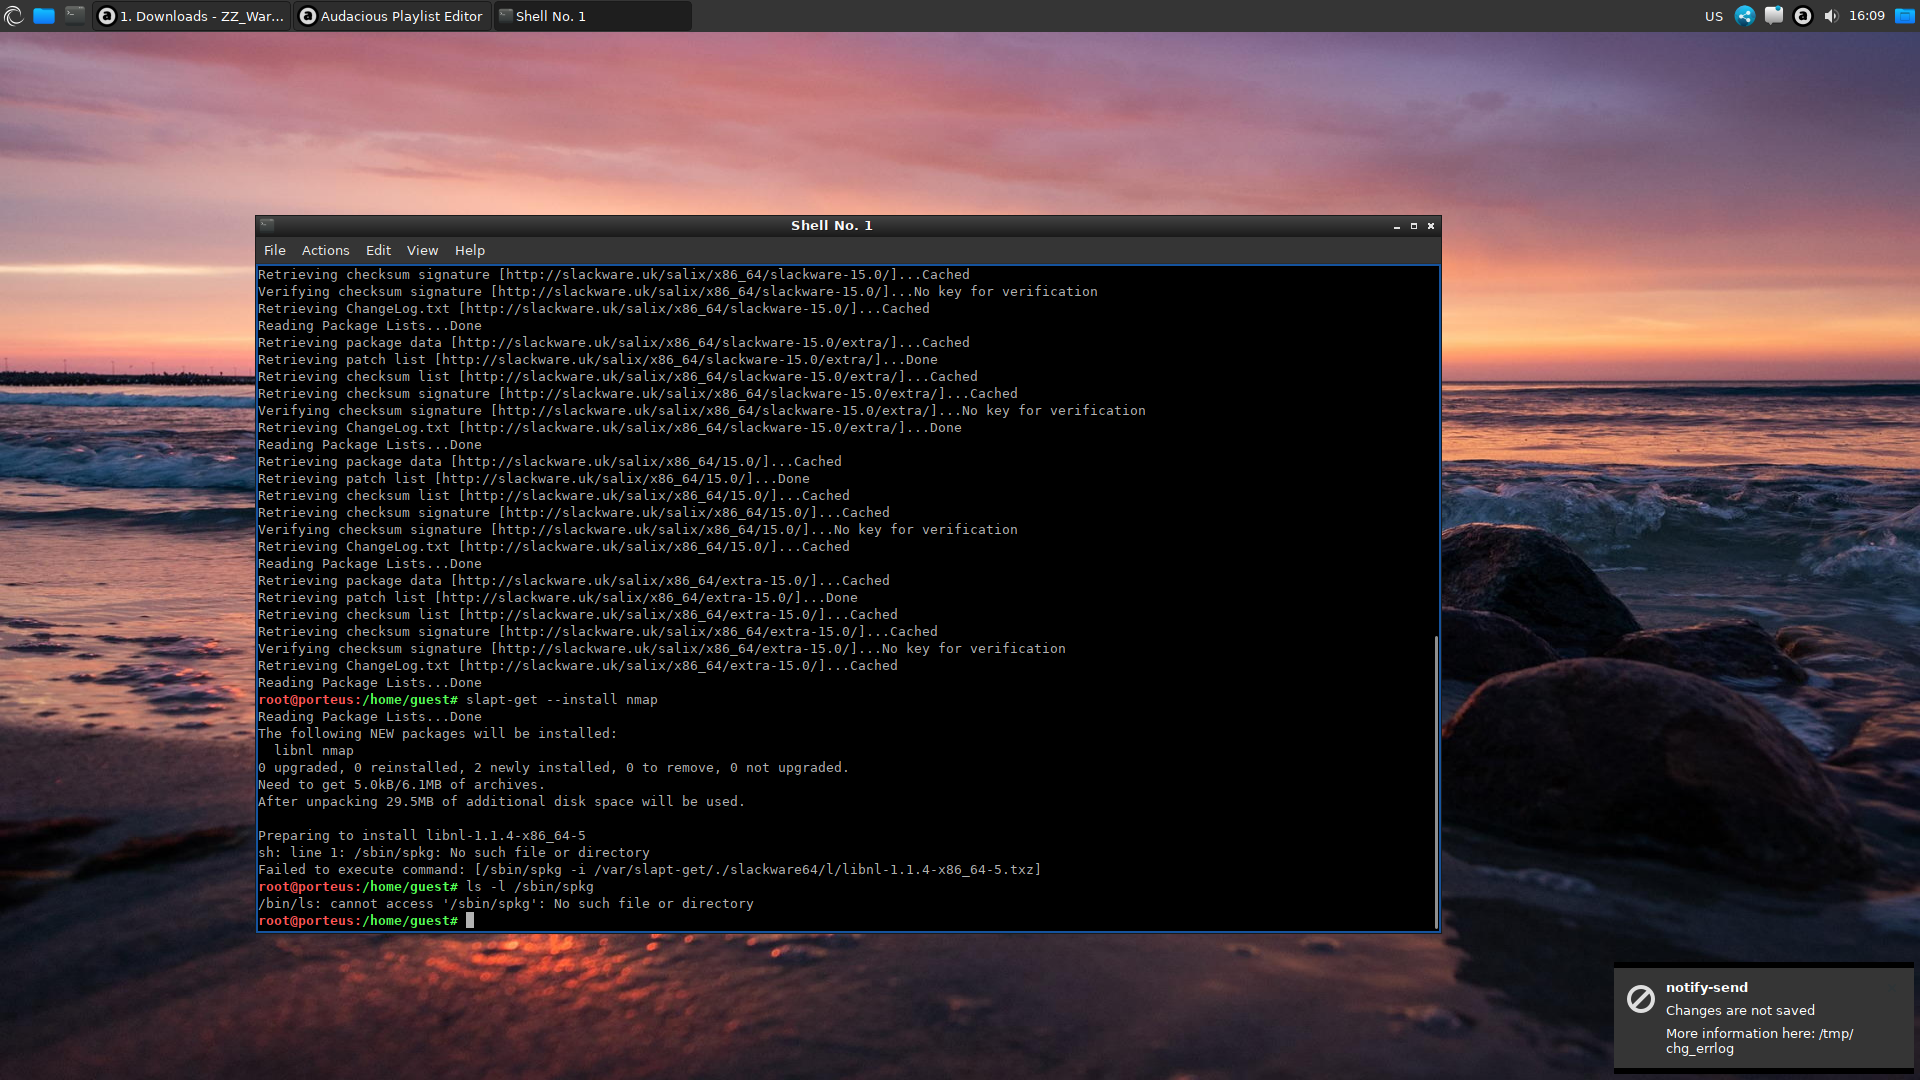Click the Audacious tray icon
This screenshot has height=1080, width=1920.
tap(1803, 16)
